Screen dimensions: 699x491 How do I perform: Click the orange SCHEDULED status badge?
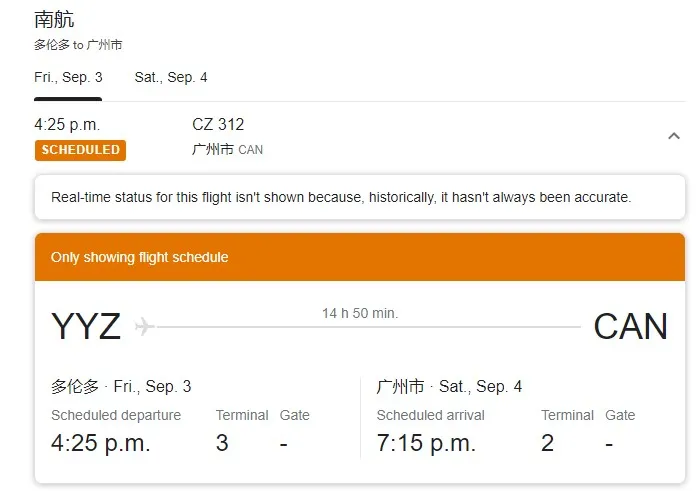80,150
